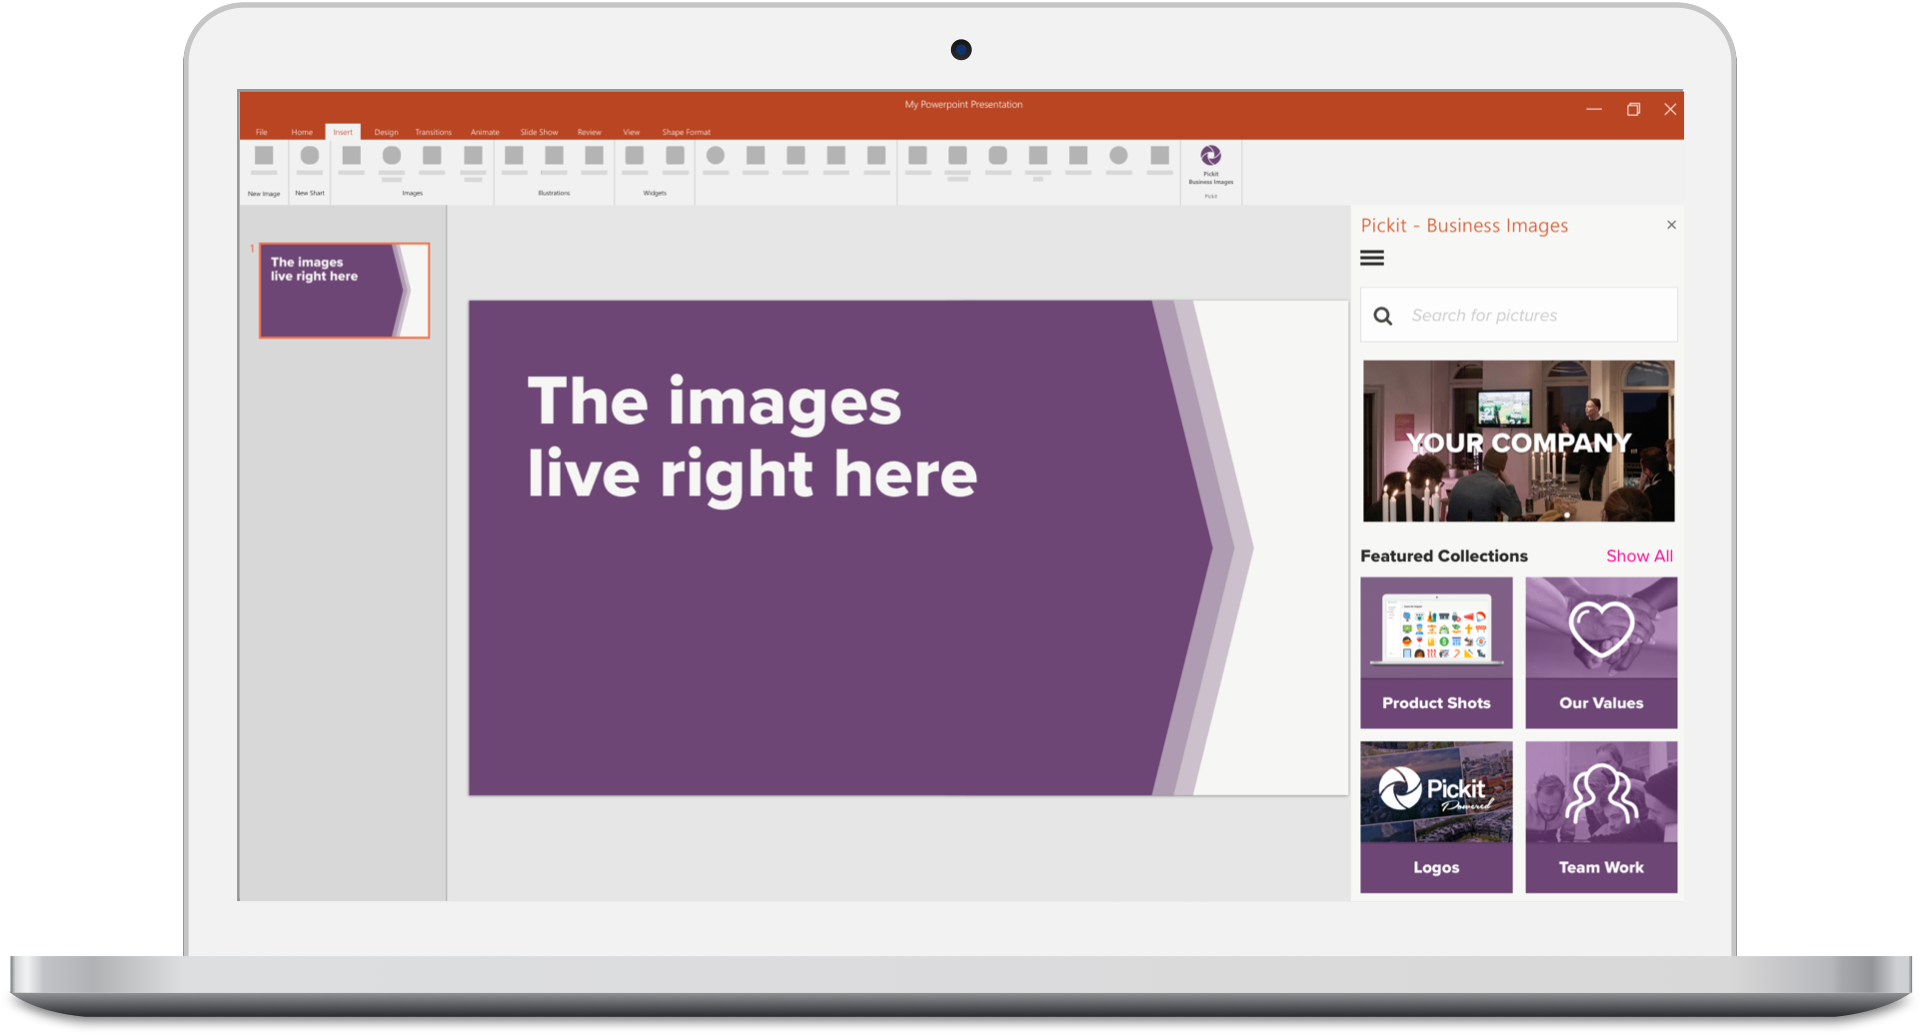Switch to the Slide Show tab
Viewport: 1920px width, 1035px height.
click(x=539, y=132)
